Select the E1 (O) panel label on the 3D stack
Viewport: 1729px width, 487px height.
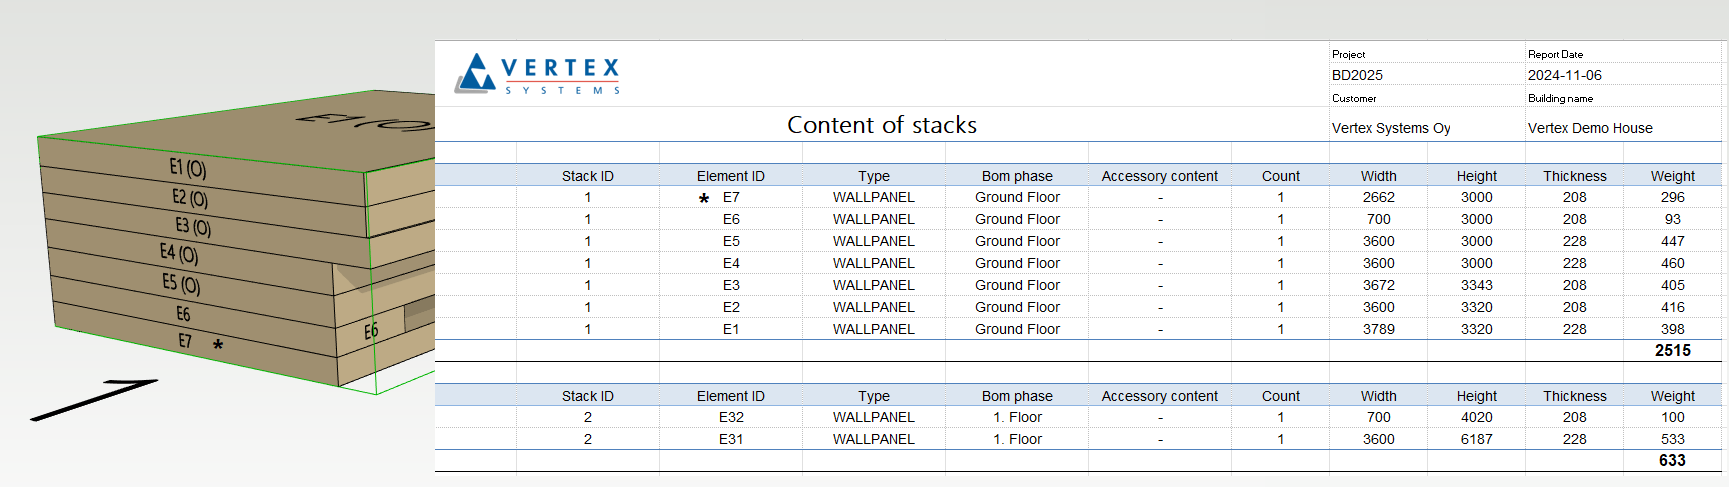pos(187,168)
